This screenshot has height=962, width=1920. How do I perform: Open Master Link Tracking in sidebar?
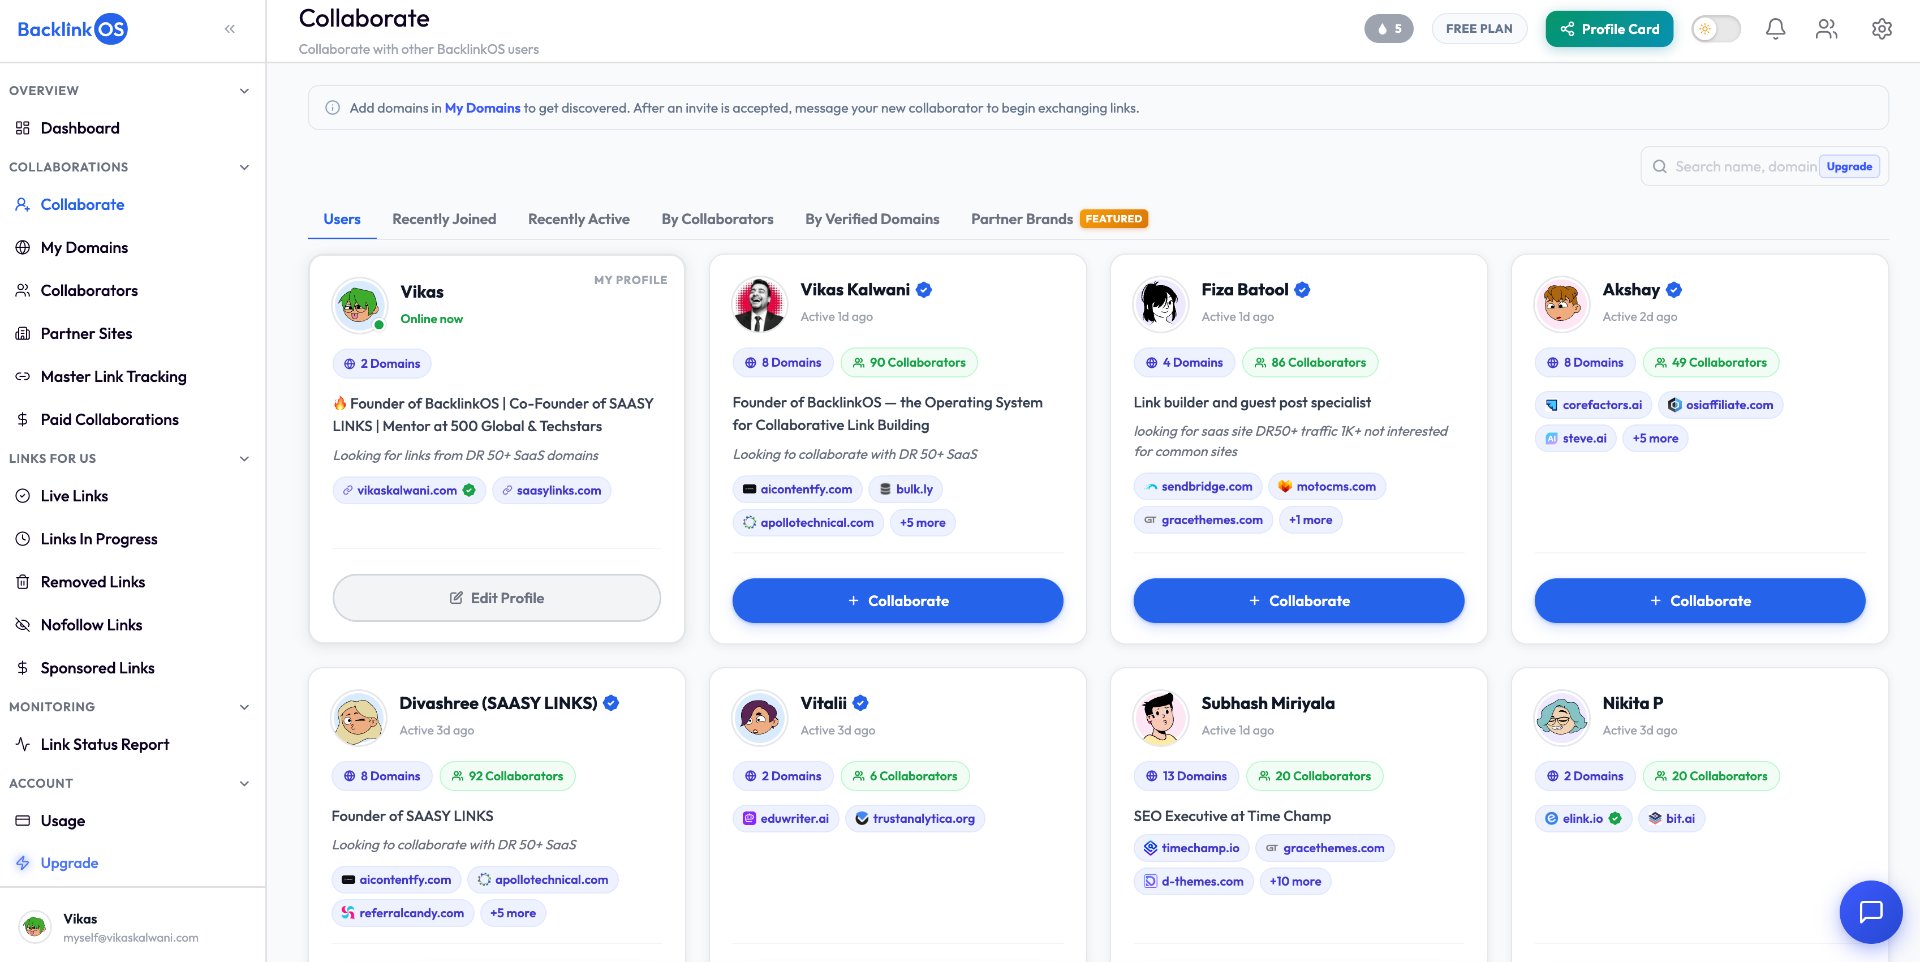(x=113, y=377)
